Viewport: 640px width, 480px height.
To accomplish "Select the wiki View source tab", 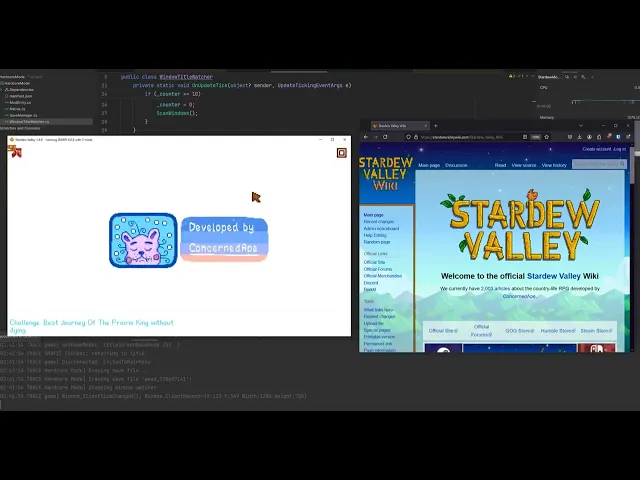I will 524,165.
